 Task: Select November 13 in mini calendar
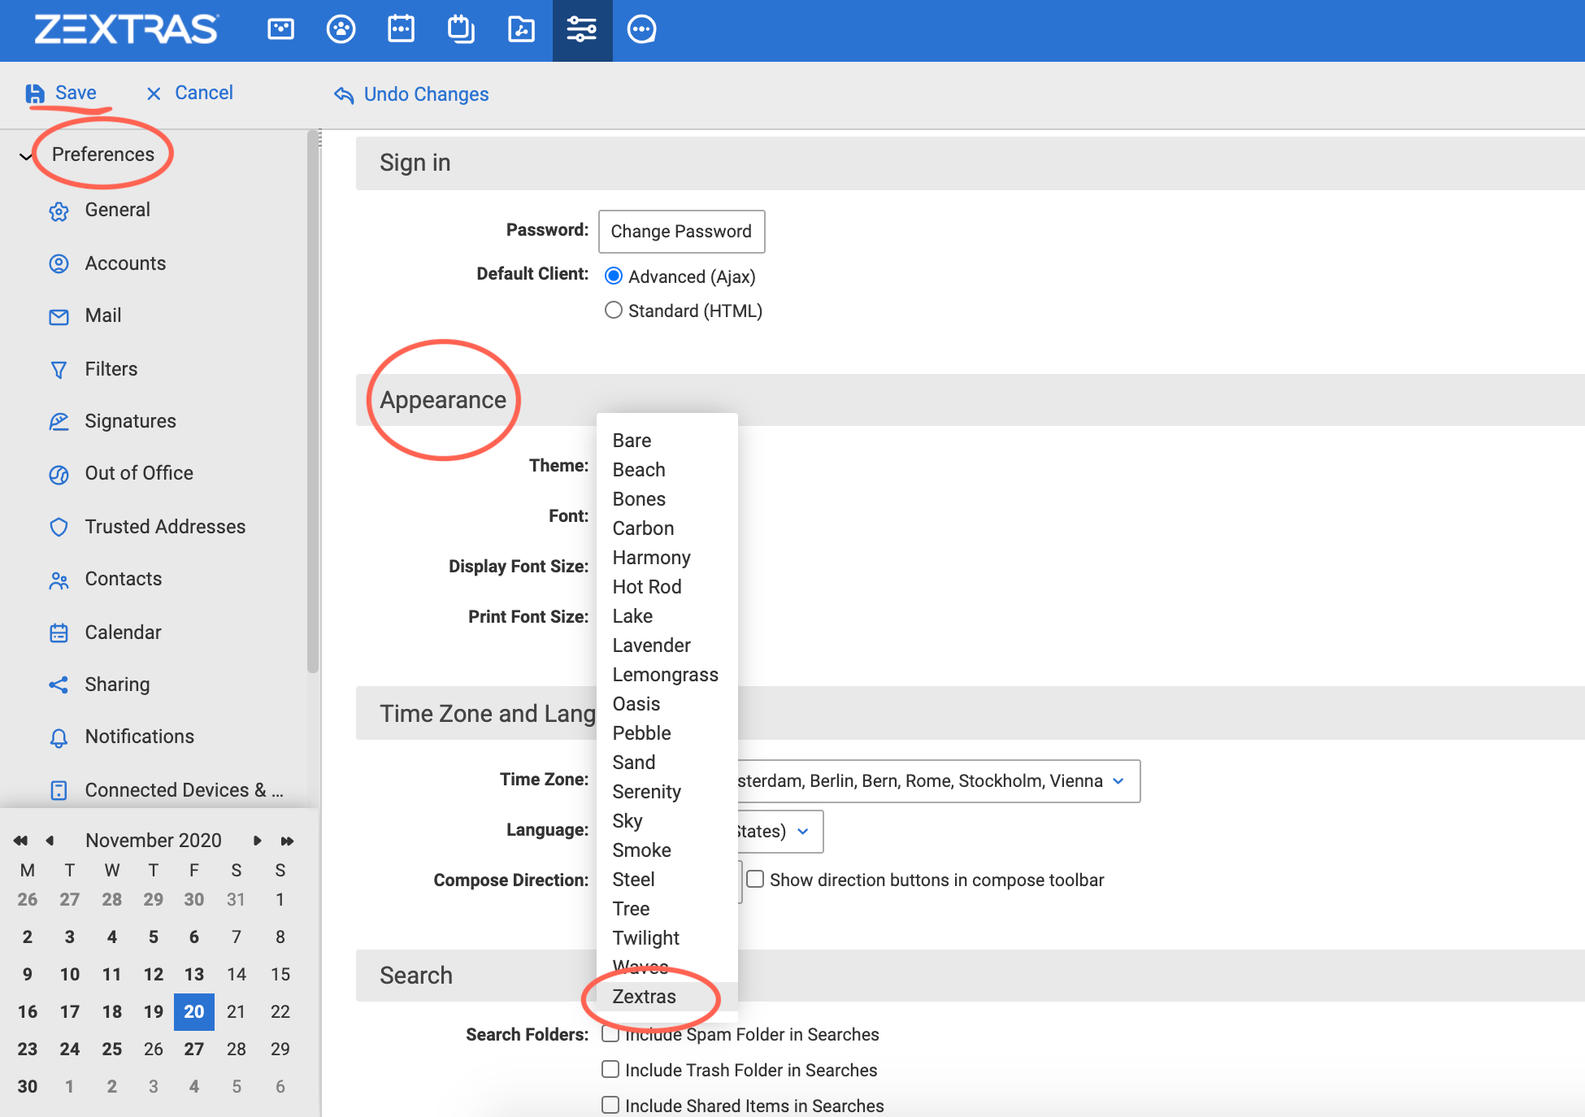pos(194,974)
